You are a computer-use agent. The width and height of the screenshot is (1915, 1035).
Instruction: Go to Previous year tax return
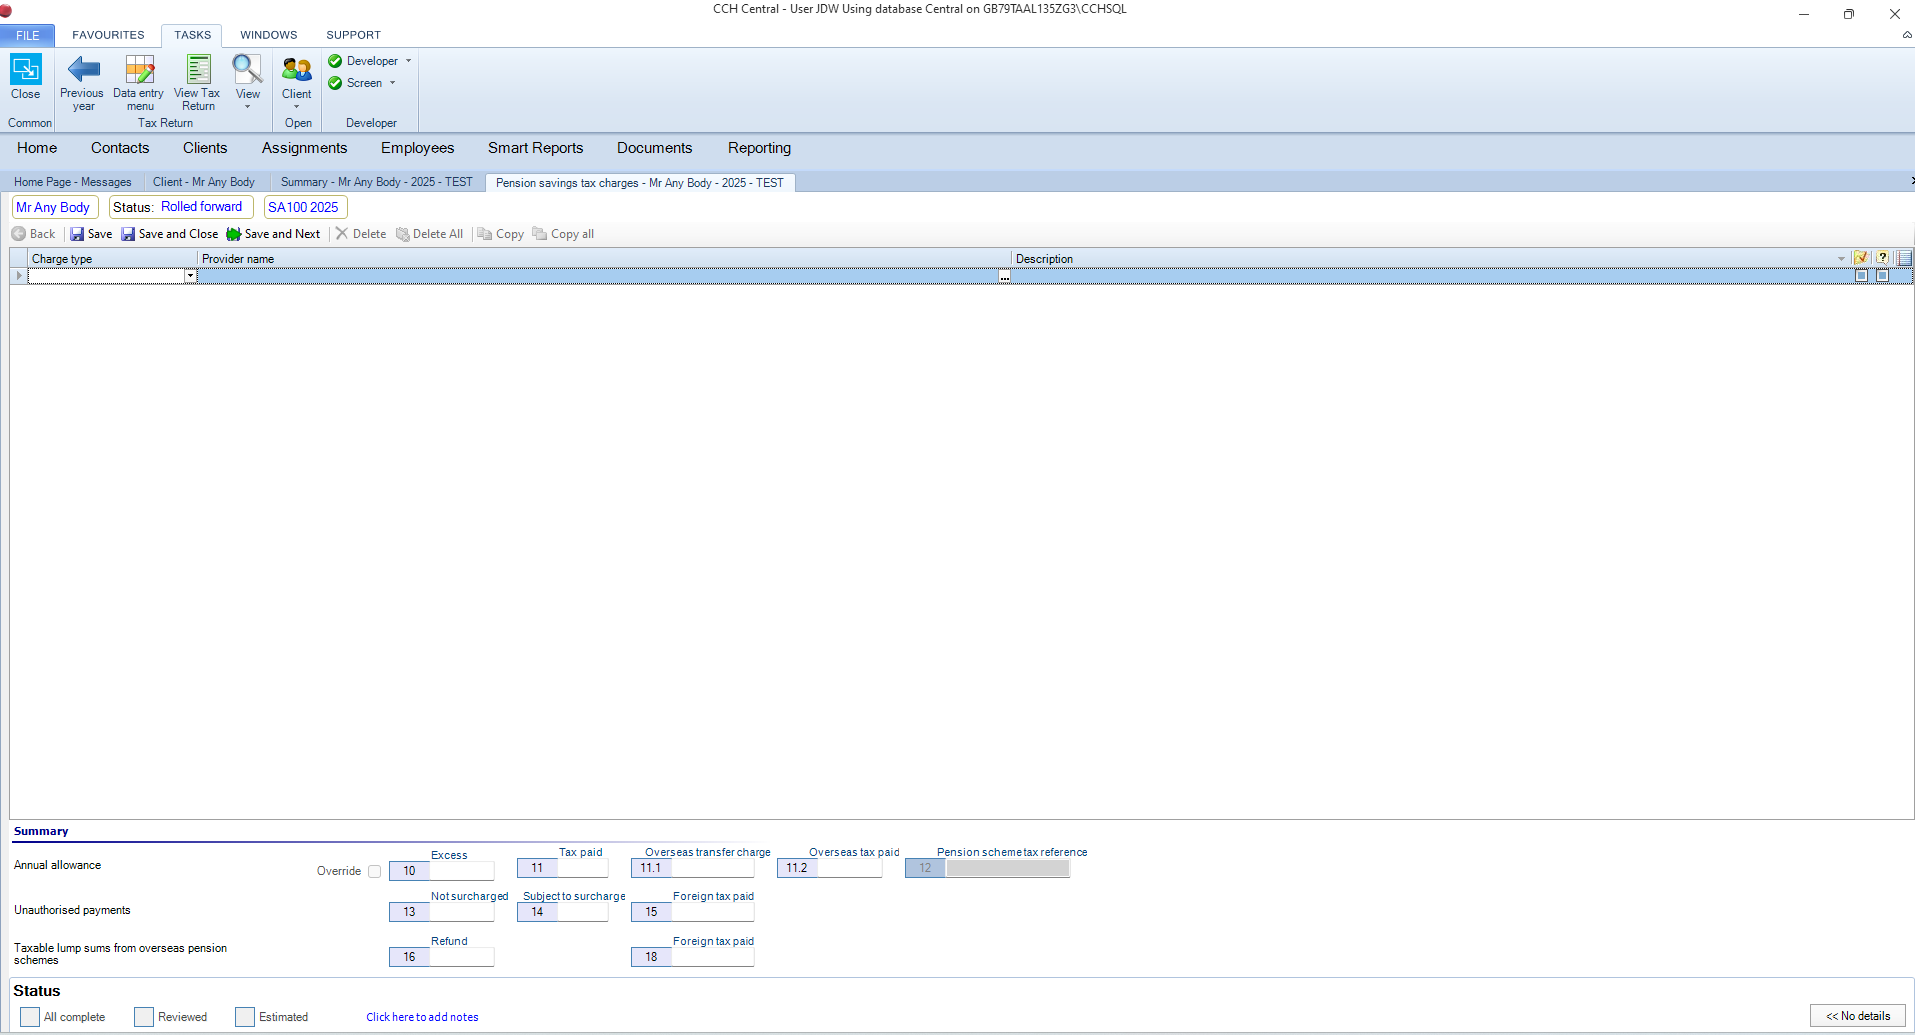point(82,82)
